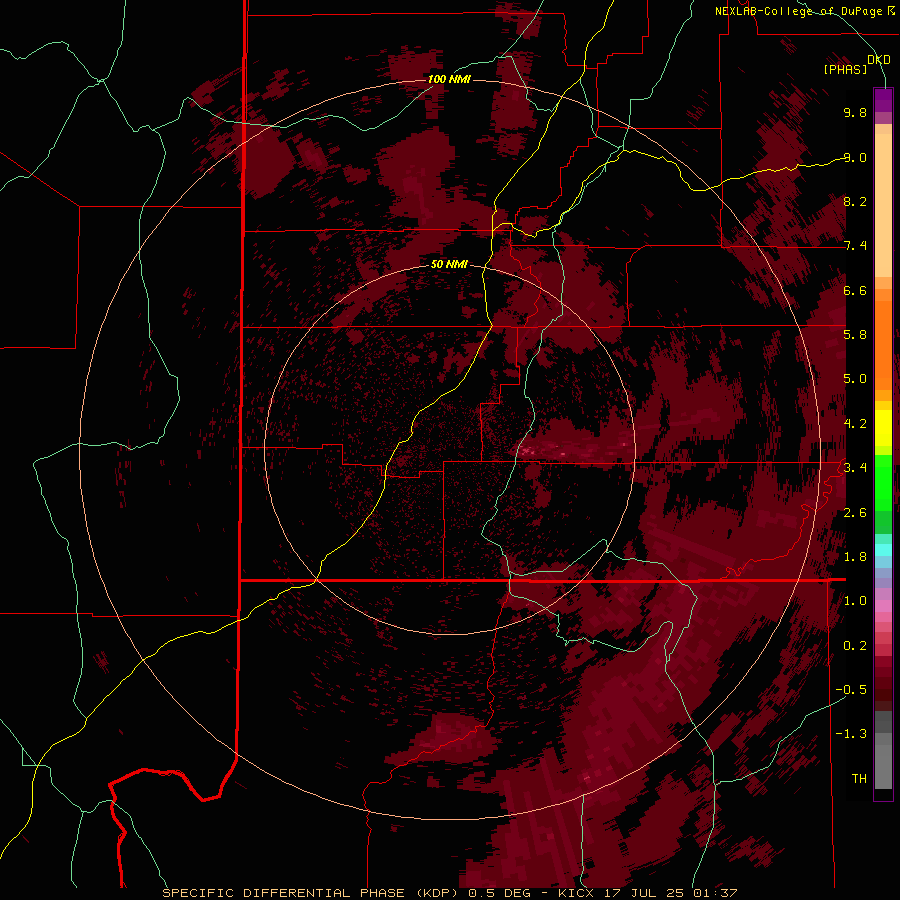The width and height of the screenshot is (900, 900).
Task: Click the 8.2 value on the color scale
Action: pos(855,201)
